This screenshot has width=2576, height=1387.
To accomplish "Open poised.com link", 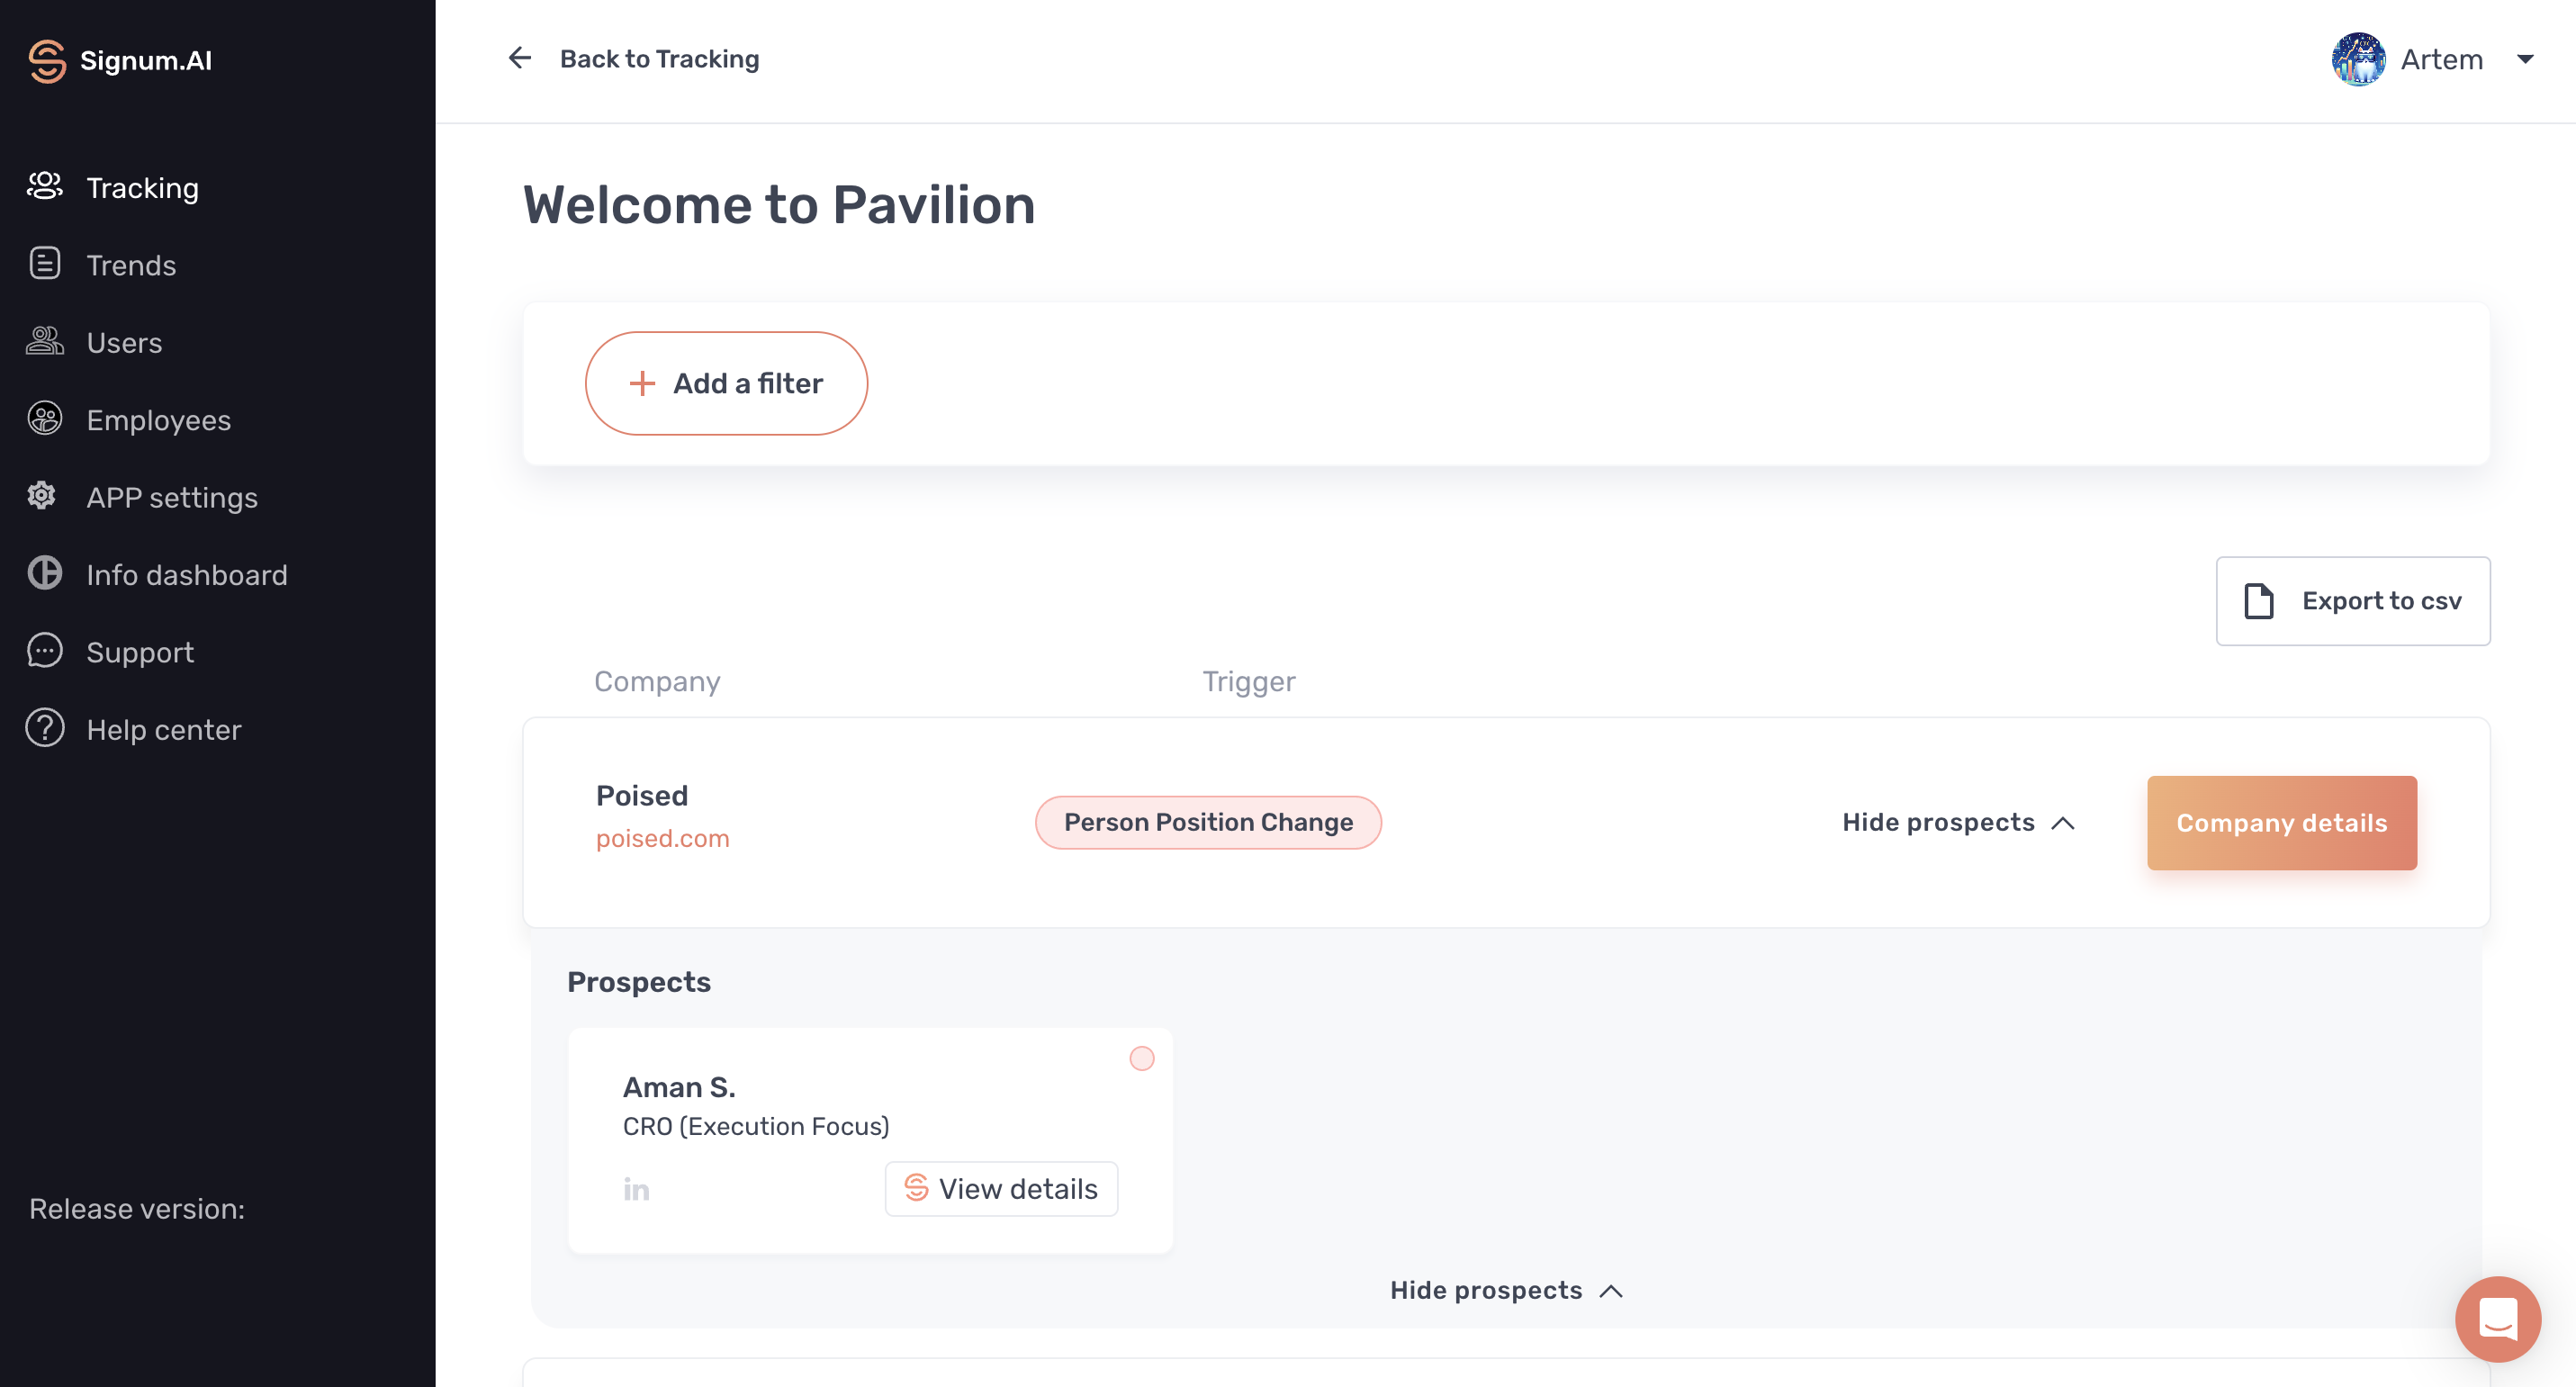I will coord(663,838).
